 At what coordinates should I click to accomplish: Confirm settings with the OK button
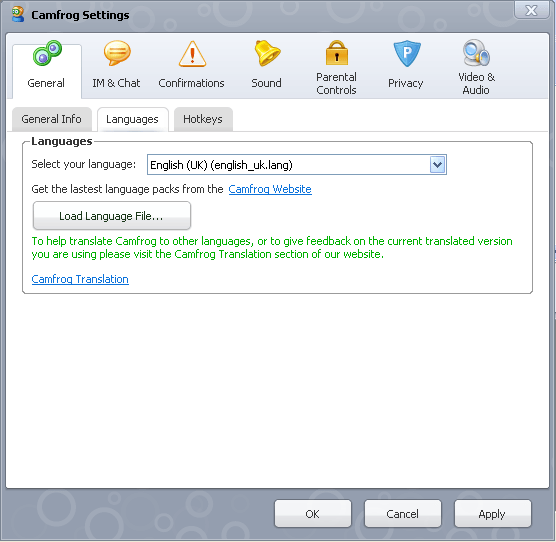pyautogui.click(x=313, y=514)
